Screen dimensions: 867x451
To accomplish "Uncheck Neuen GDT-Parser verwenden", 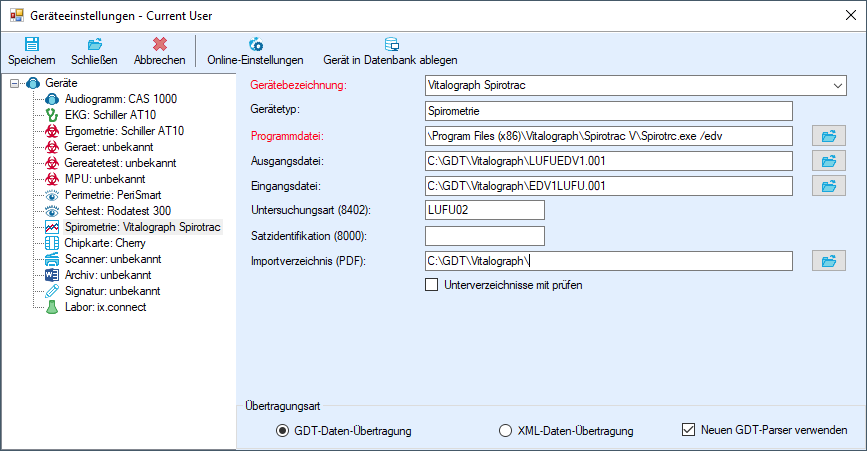I will click(x=688, y=429).
